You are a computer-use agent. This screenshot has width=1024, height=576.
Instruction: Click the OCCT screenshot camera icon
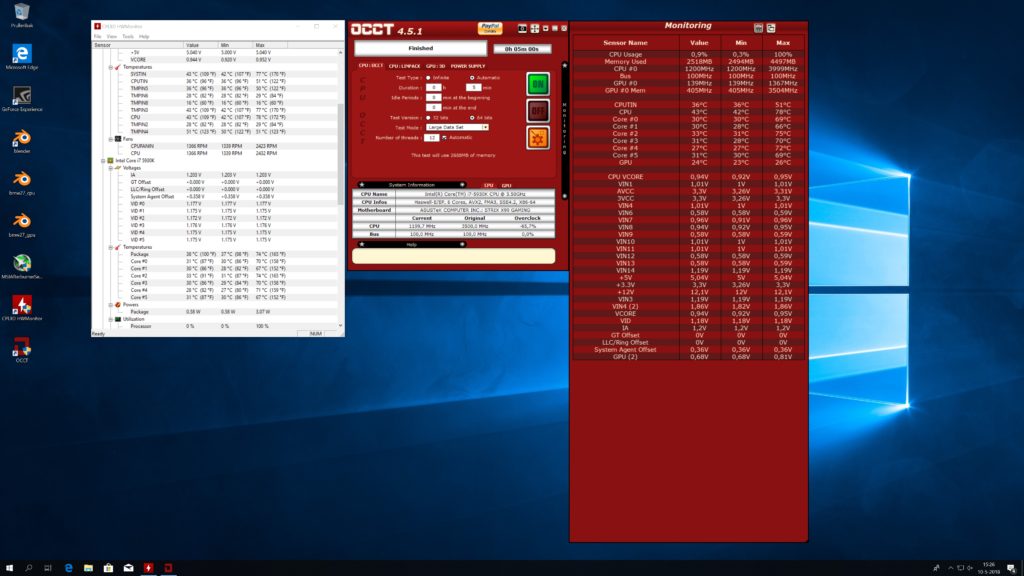pos(522,29)
